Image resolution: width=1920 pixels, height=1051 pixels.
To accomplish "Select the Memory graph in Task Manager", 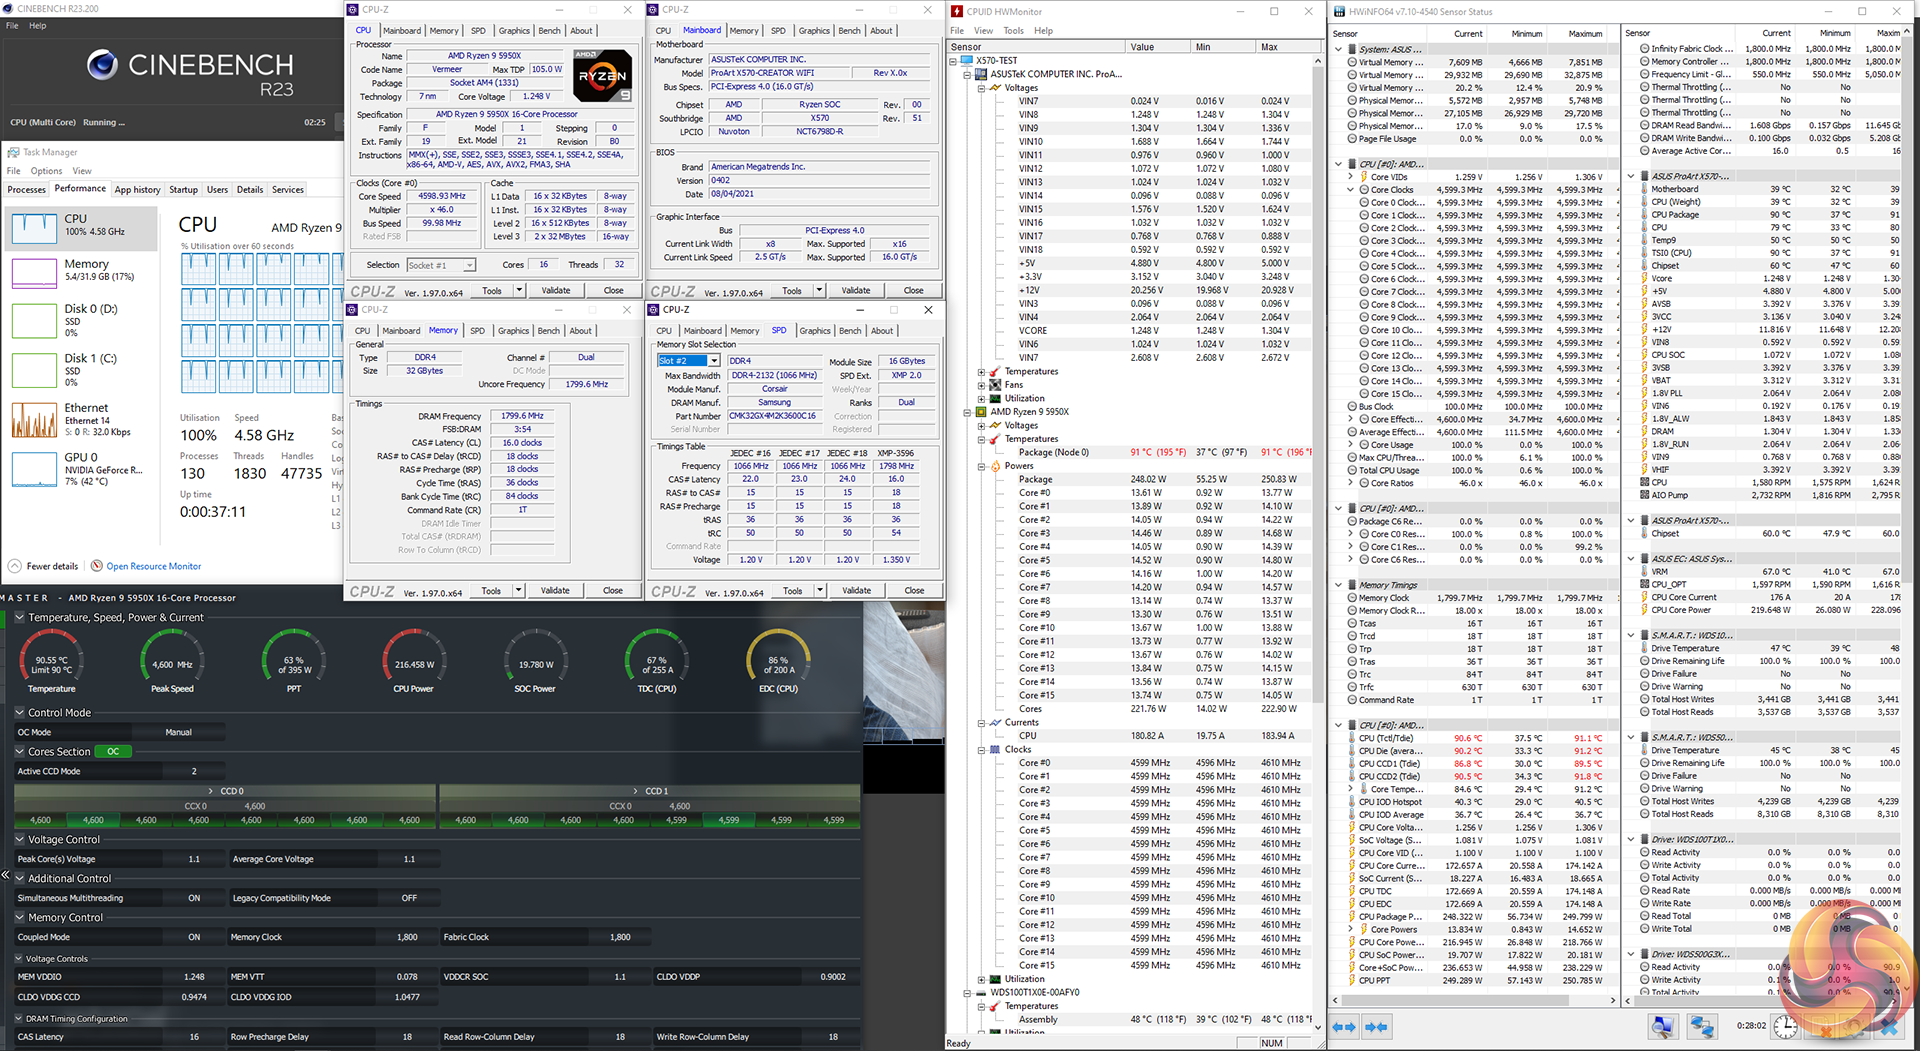I will point(34,271).
